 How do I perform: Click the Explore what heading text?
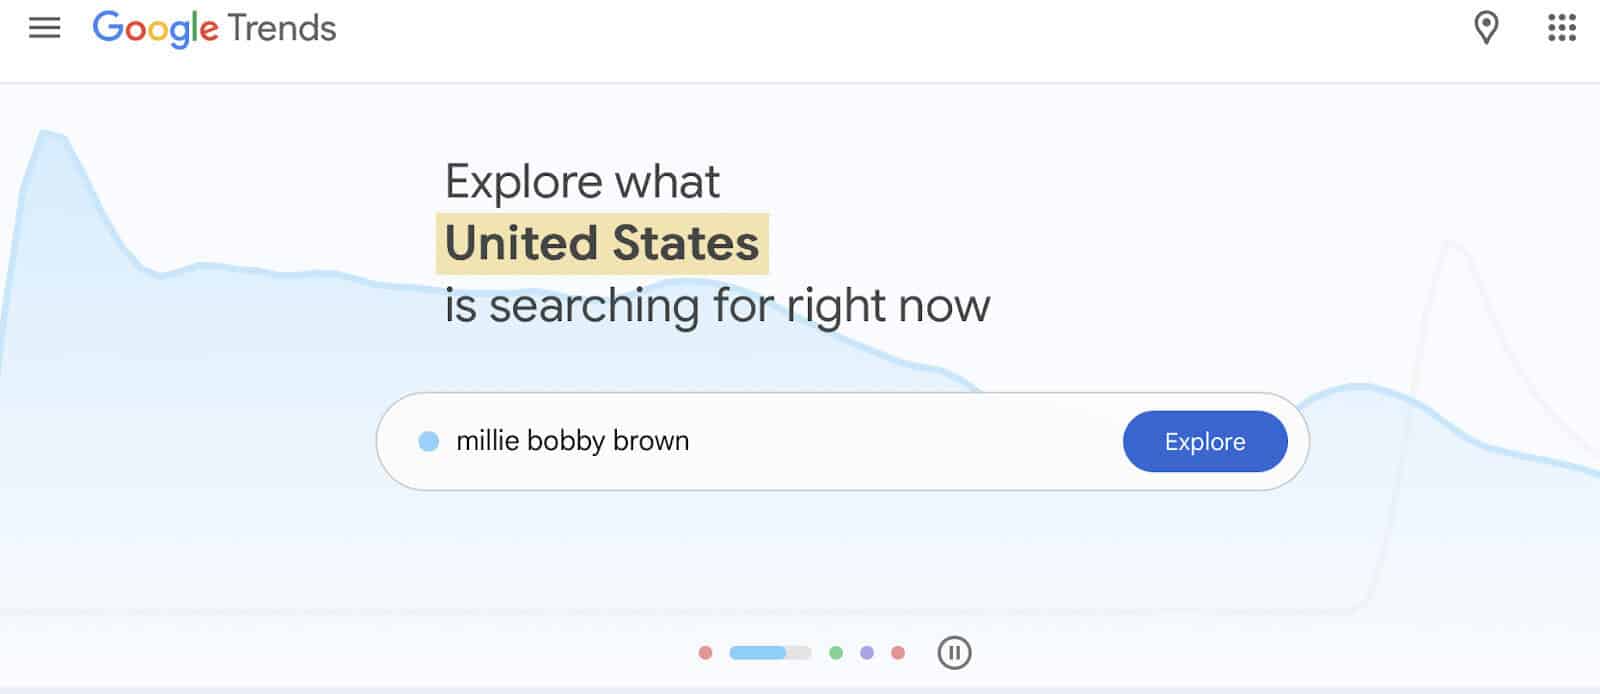pyautogui.click(x=582, y=181)
